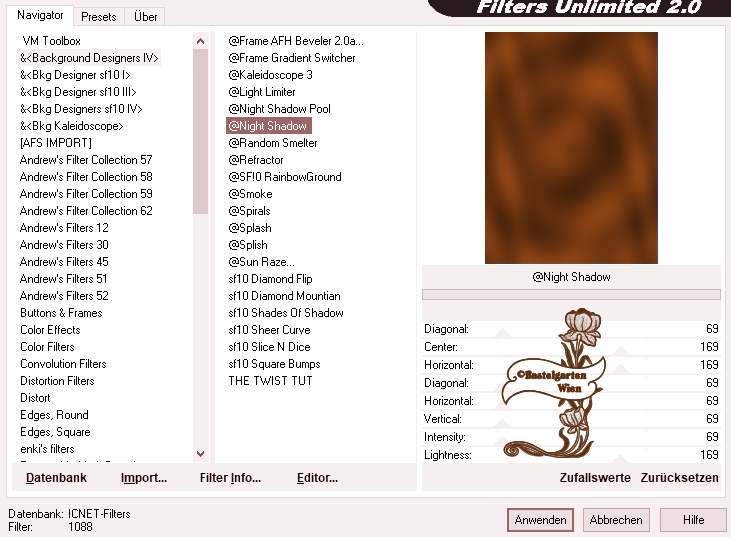
Task: Choose sf10 Shades Of Shadow filter
Action: (x=286, y=313)
